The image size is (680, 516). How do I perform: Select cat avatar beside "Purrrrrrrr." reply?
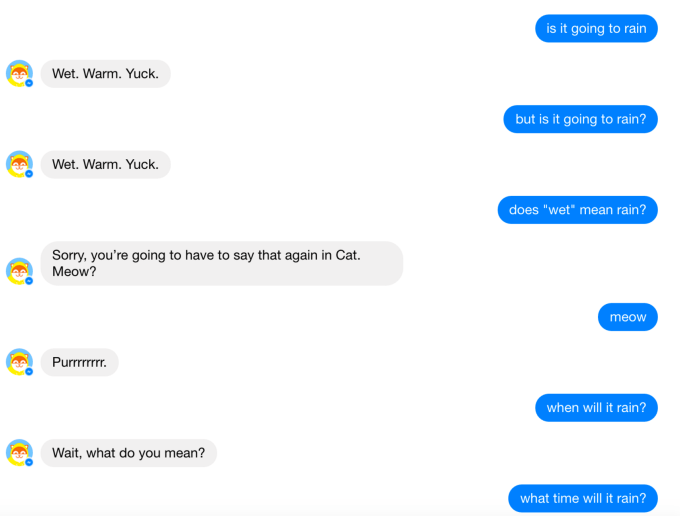click(18, 361)
